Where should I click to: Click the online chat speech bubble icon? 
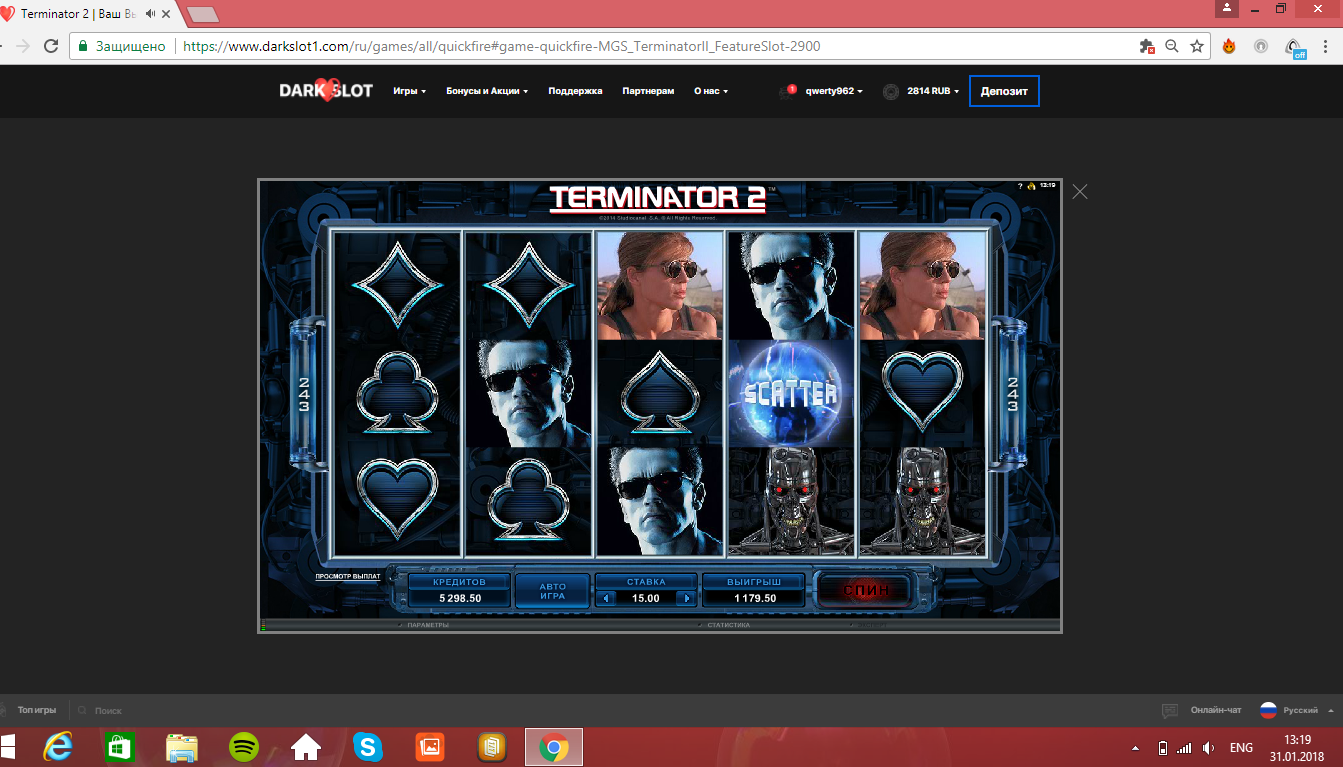[1170, 711]
